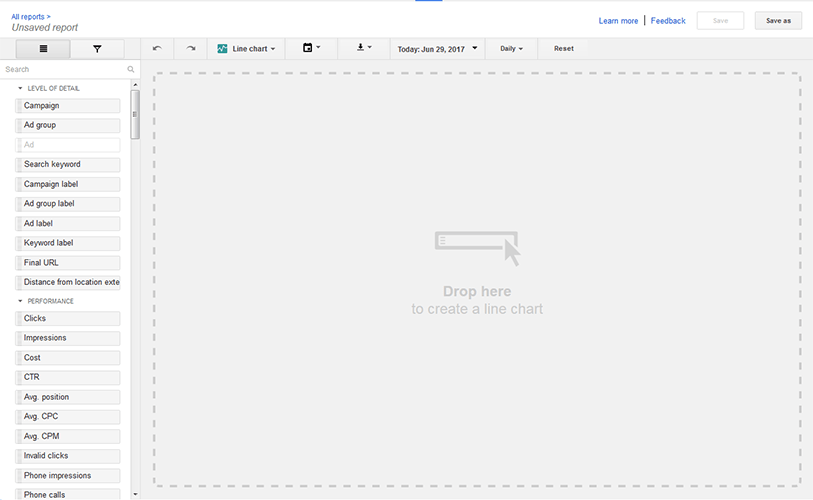The image size is (813, 500).
Task: Select the Avg. CPC metric tile
Action: click(68, 416)
